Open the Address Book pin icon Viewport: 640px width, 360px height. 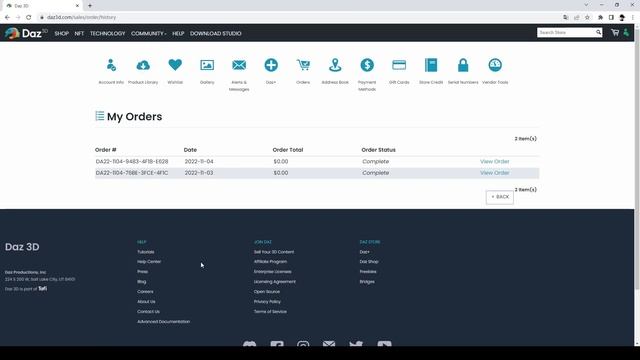[335, 65]
